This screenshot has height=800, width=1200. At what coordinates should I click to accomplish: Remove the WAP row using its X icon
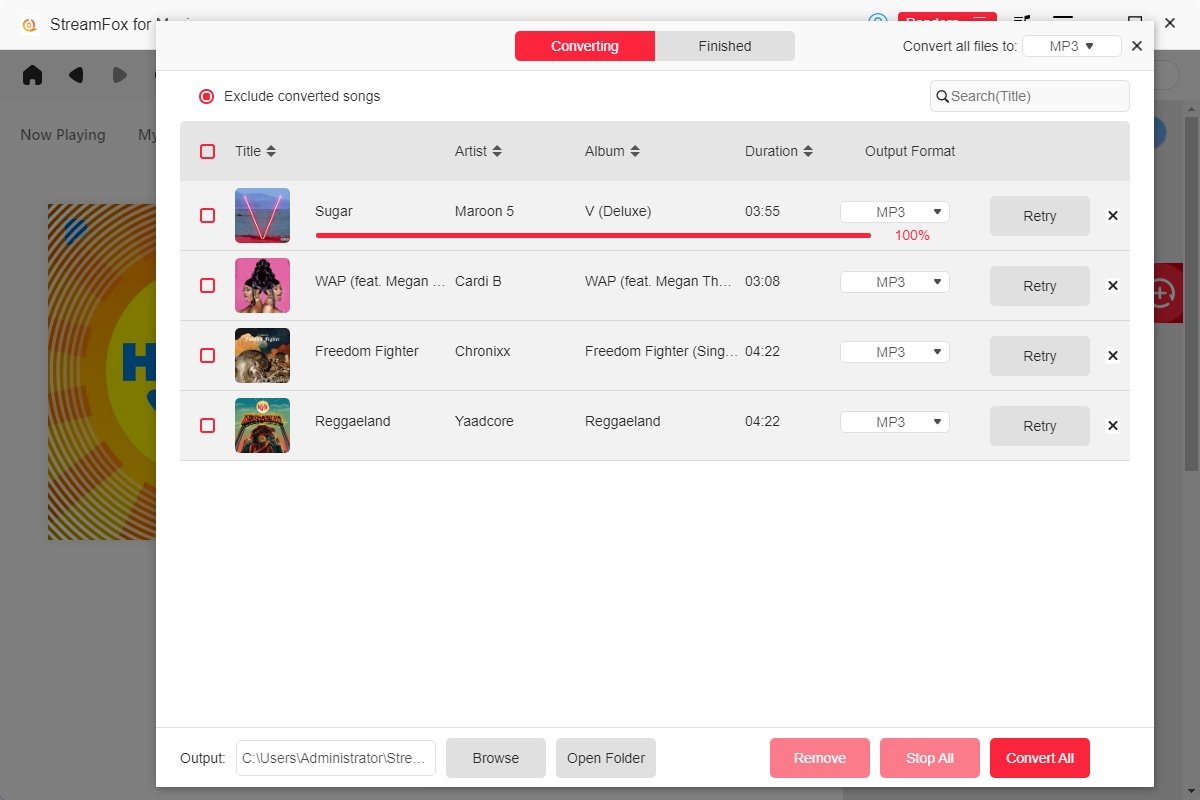(1113, 286)
